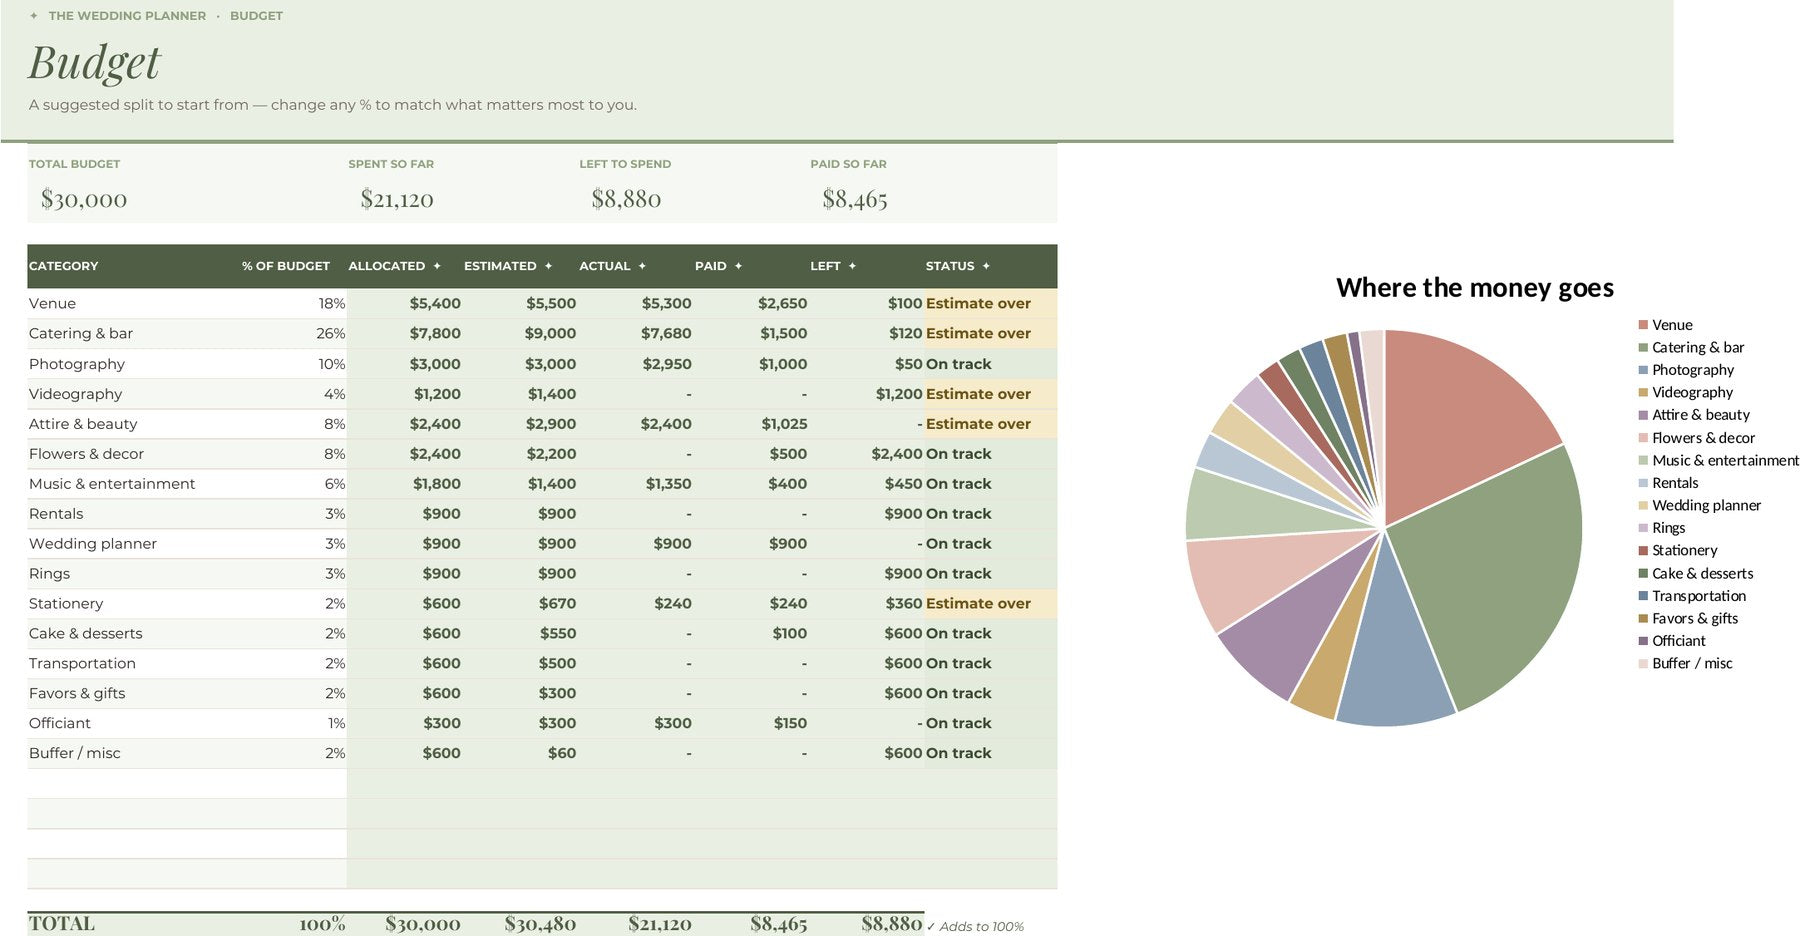Select the TOTAL row $30,480 estimated value
The width and height of the screenshot is (1800, 936).
[540, 924]
